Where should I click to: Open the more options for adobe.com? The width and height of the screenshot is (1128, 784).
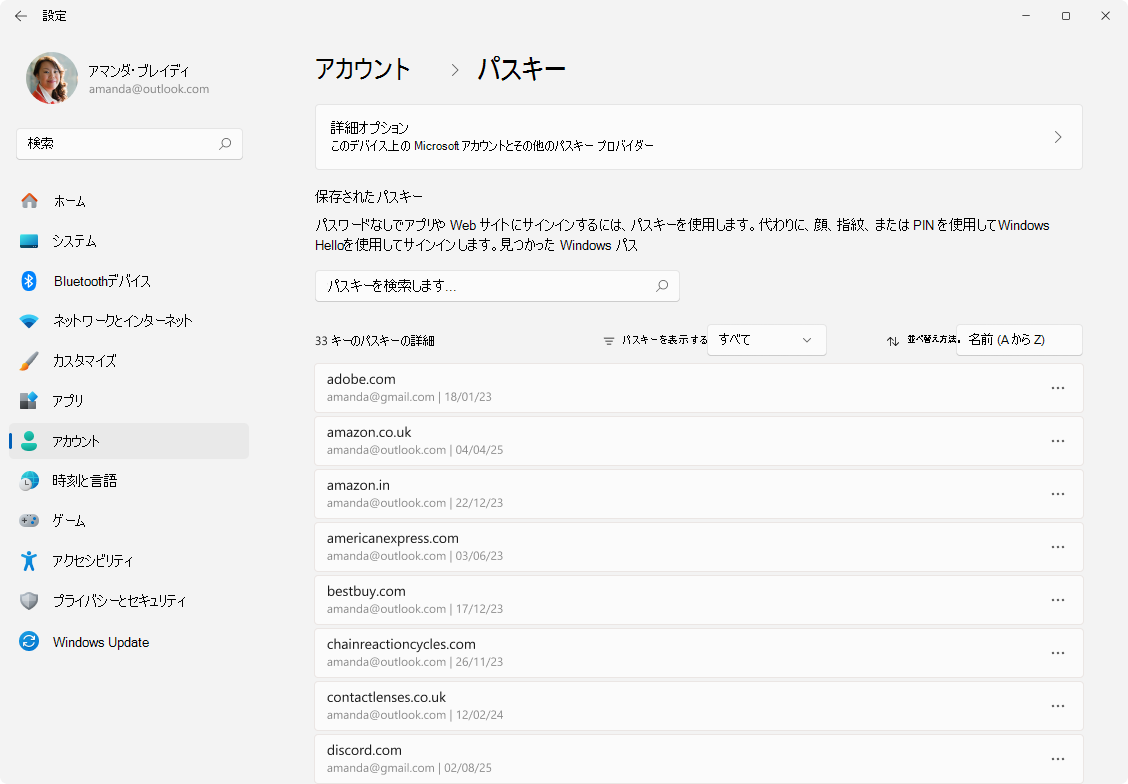tap(1058, 388)
